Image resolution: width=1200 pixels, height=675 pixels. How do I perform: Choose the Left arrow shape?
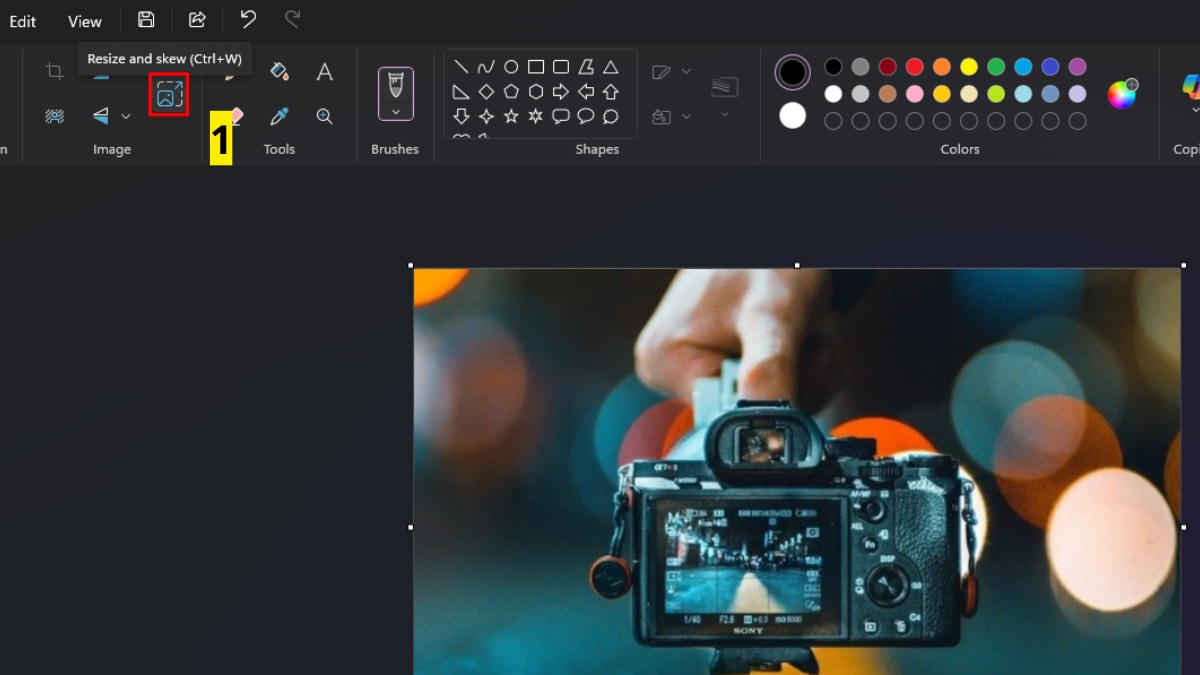pos(586,92)
